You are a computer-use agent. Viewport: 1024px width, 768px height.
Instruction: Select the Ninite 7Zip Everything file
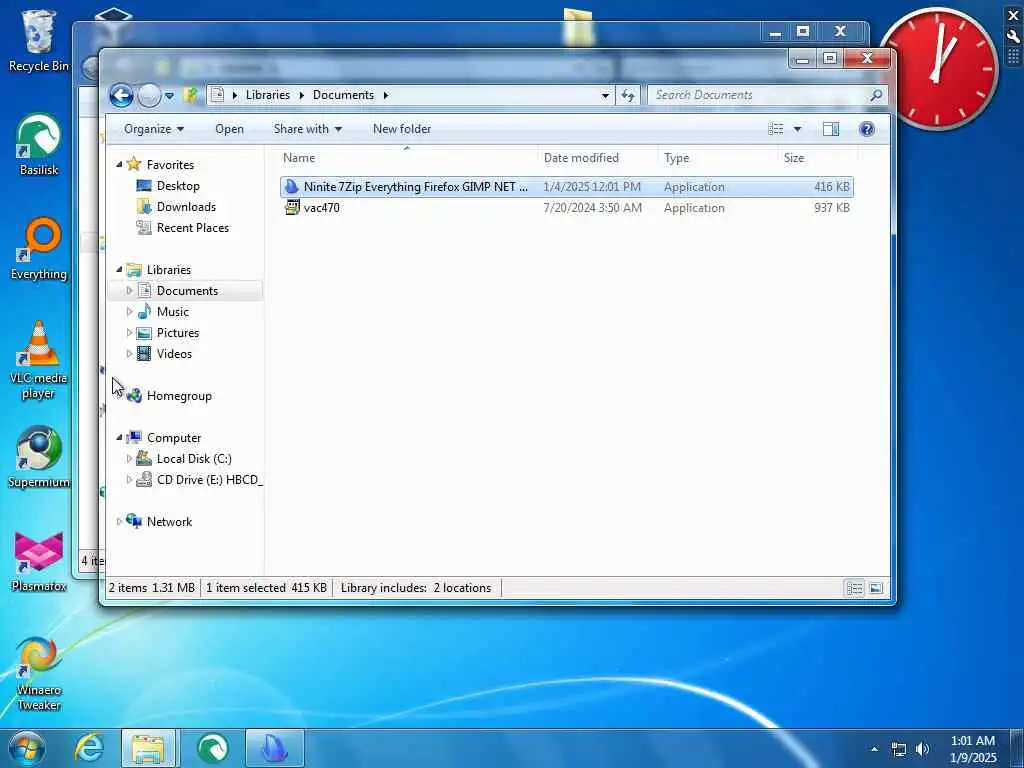[566, 187]
